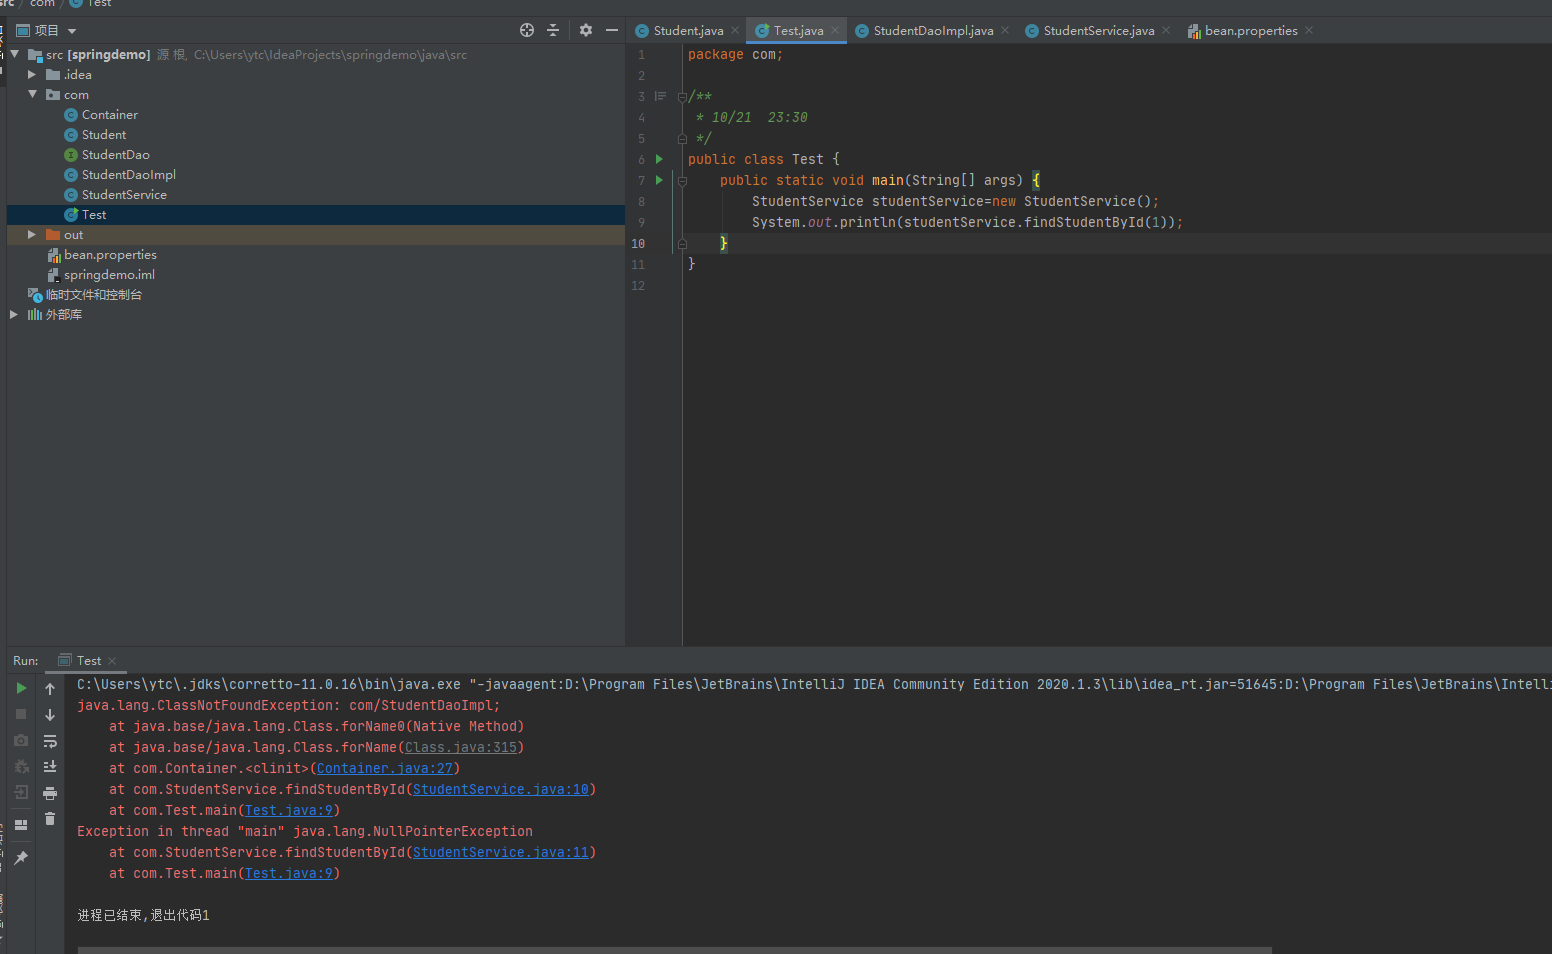Select the Student class
This screenshot has width=1552, height=954.
(x=104, y=135)
